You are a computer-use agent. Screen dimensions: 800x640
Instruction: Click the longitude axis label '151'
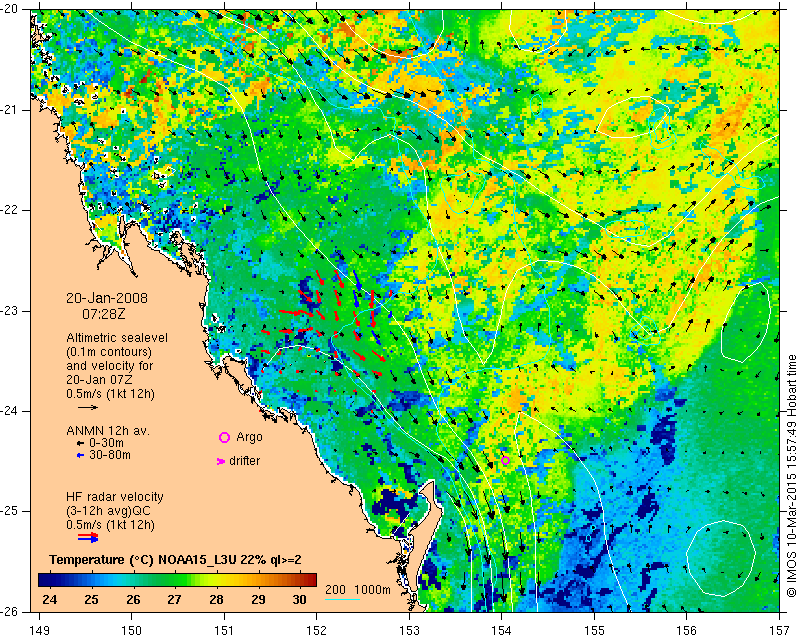pyautogui.click(x=224, y=631)
